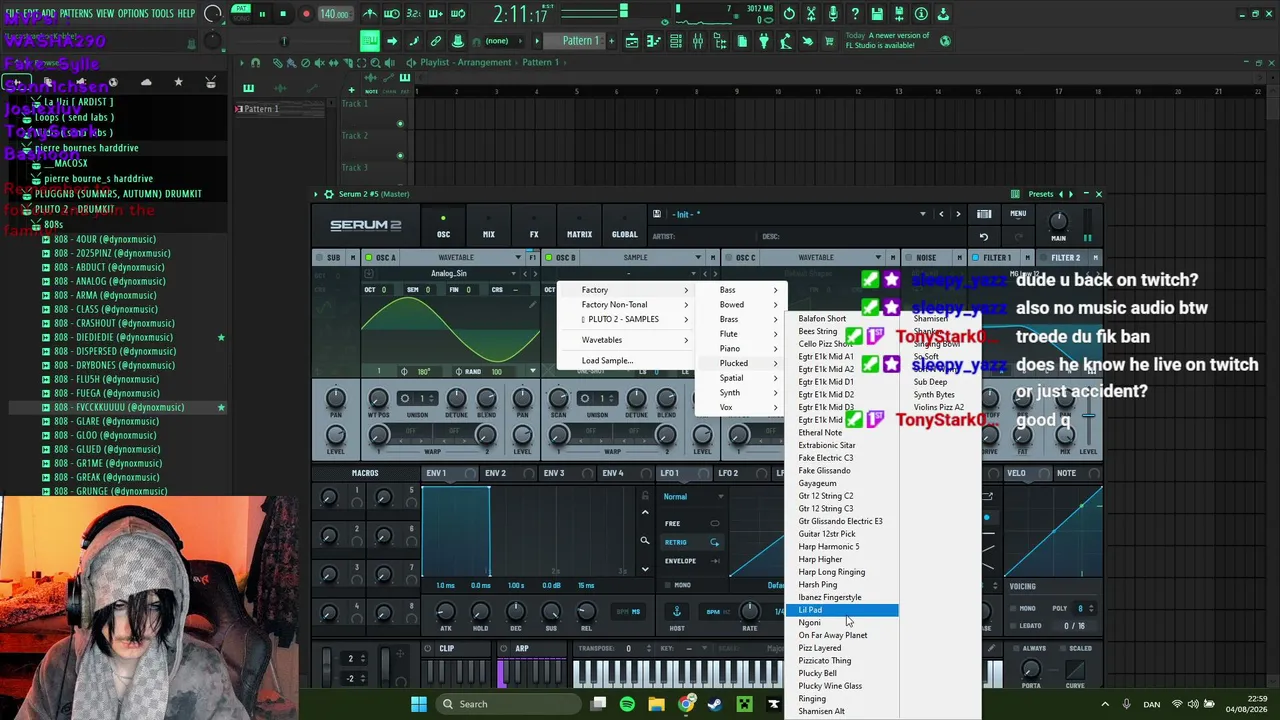This screenshot has width=1280, height=720.
Task: Toggle the CLIP power button
Action: click(x=429, y=649)
